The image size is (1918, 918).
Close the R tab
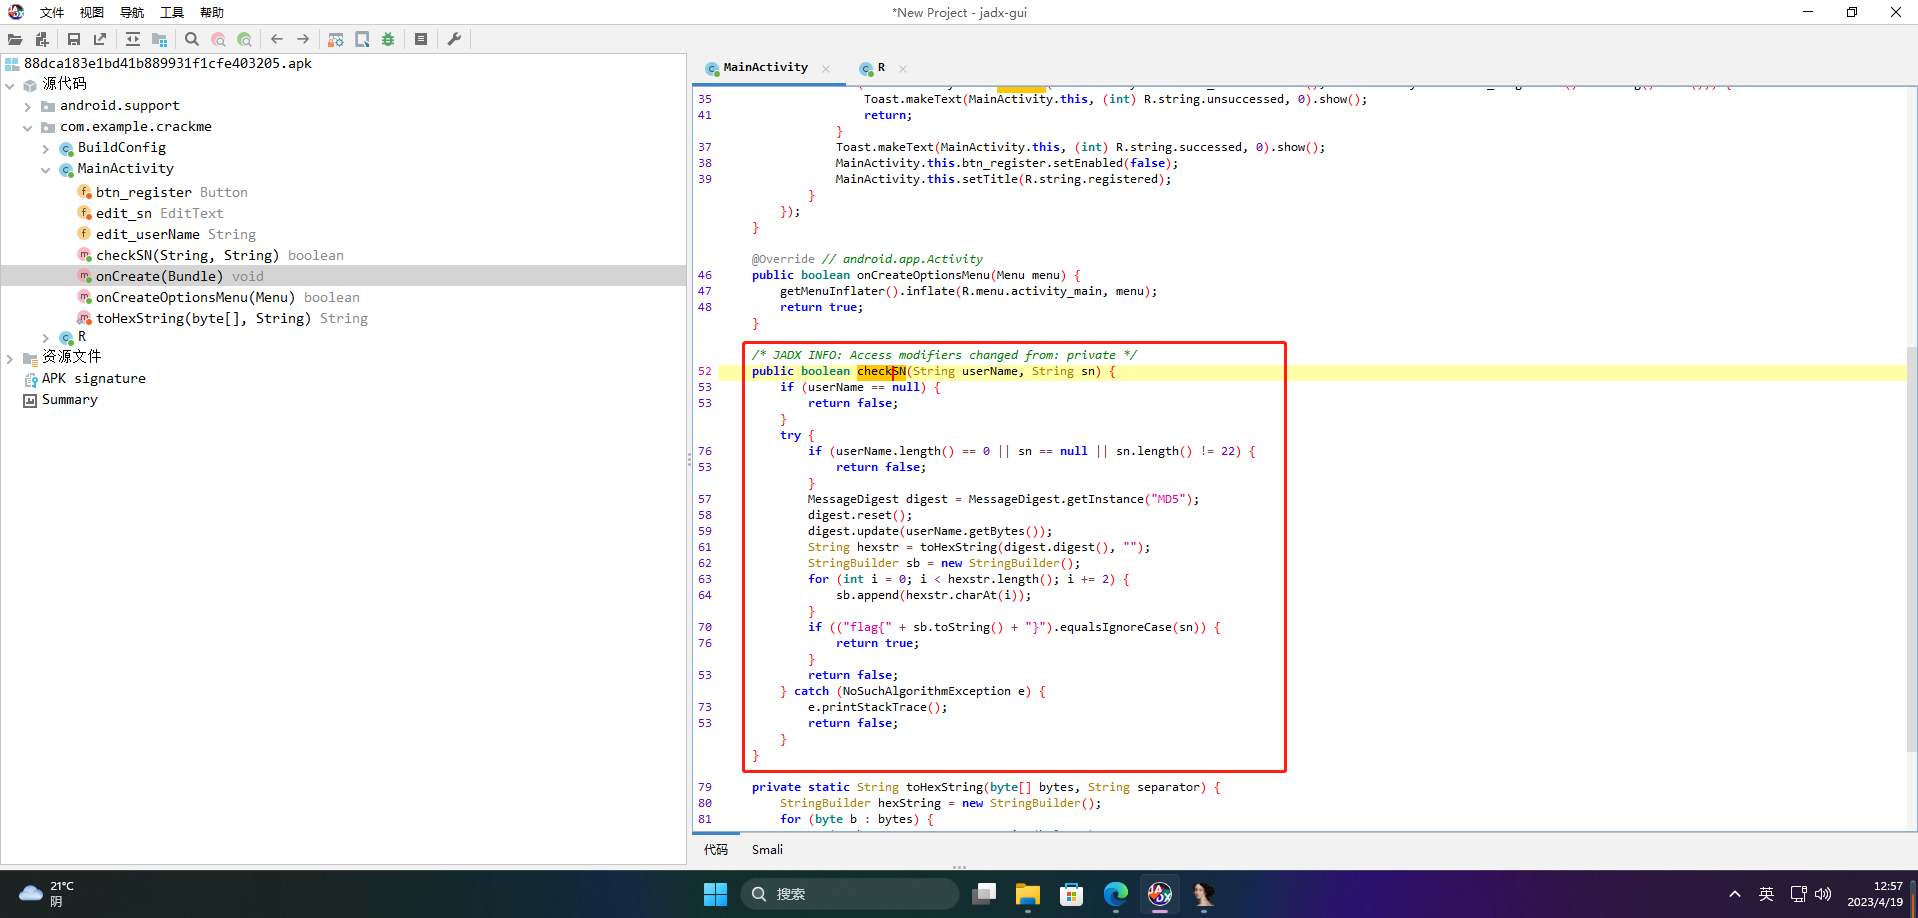pos(903,69)
